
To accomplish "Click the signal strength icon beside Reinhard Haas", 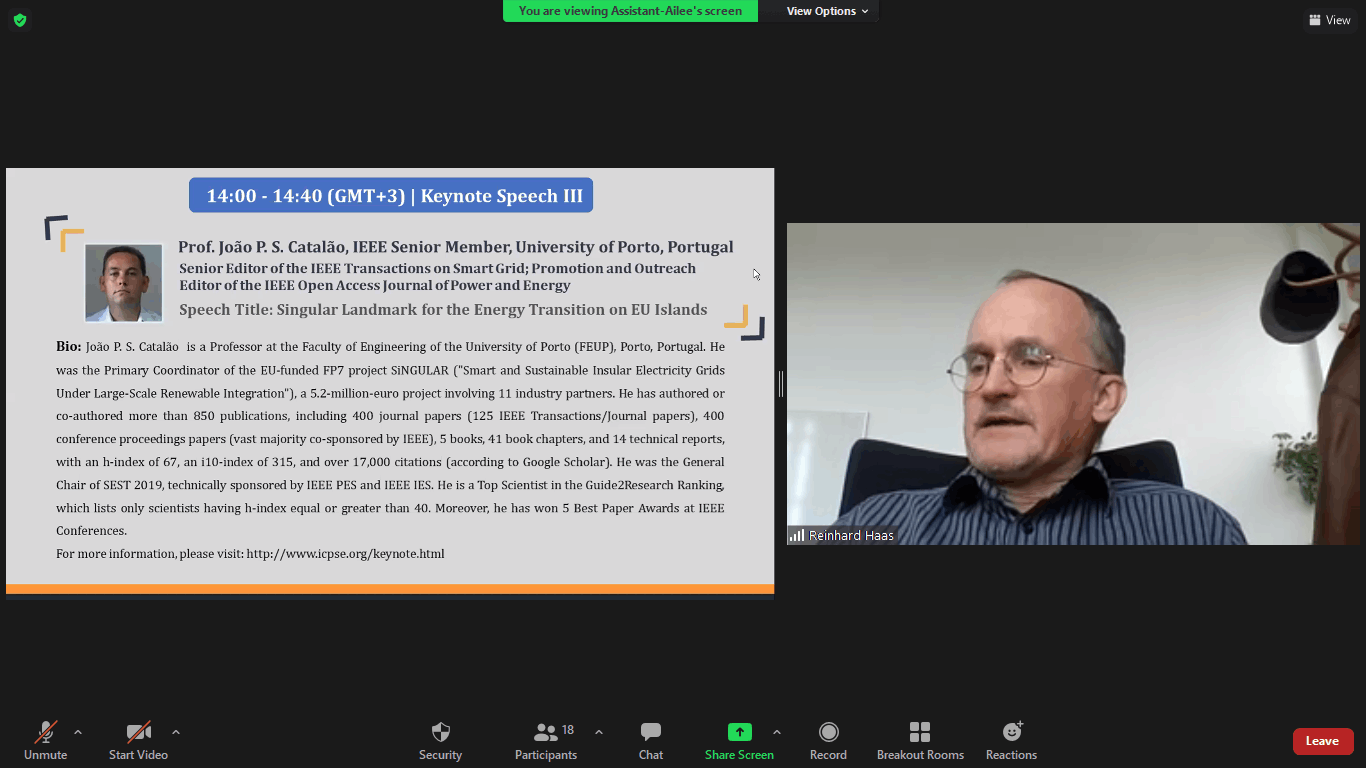I will pyautogui.click(x=797, y=536).
